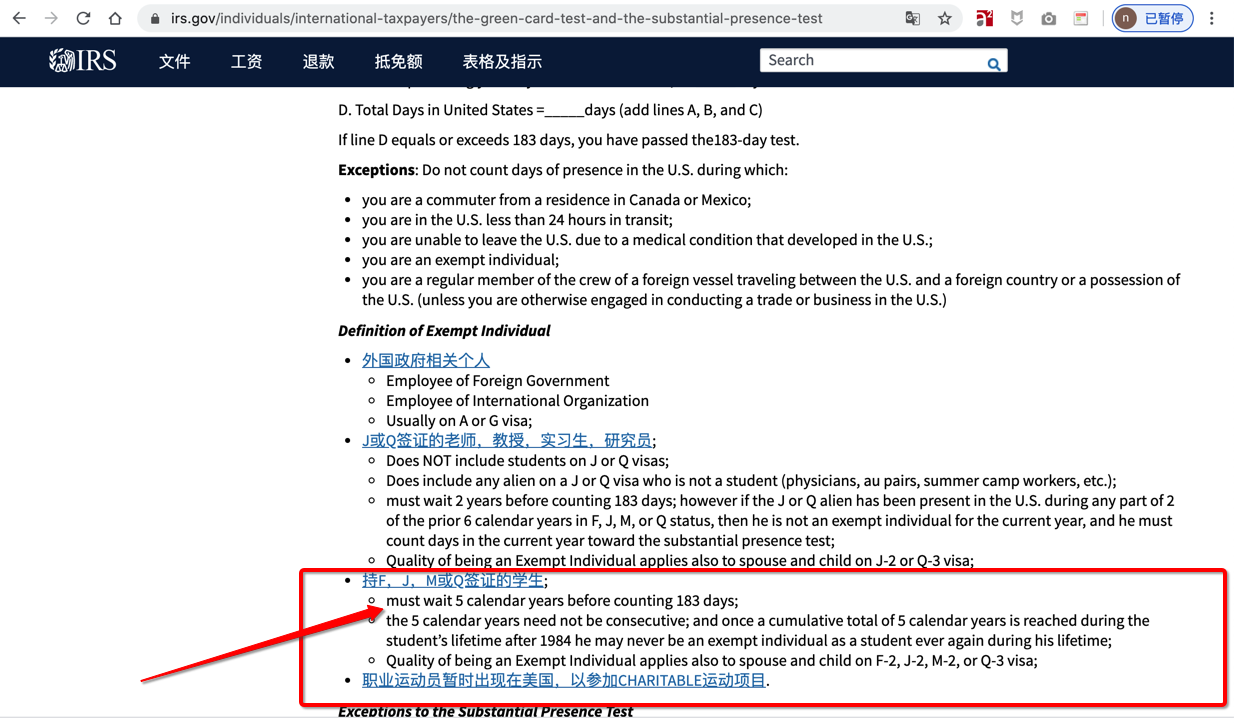Viewport: 1234px width, 724px height.
Task: Open the 已暂停 profile button
Action: (x=1152, y=18)
